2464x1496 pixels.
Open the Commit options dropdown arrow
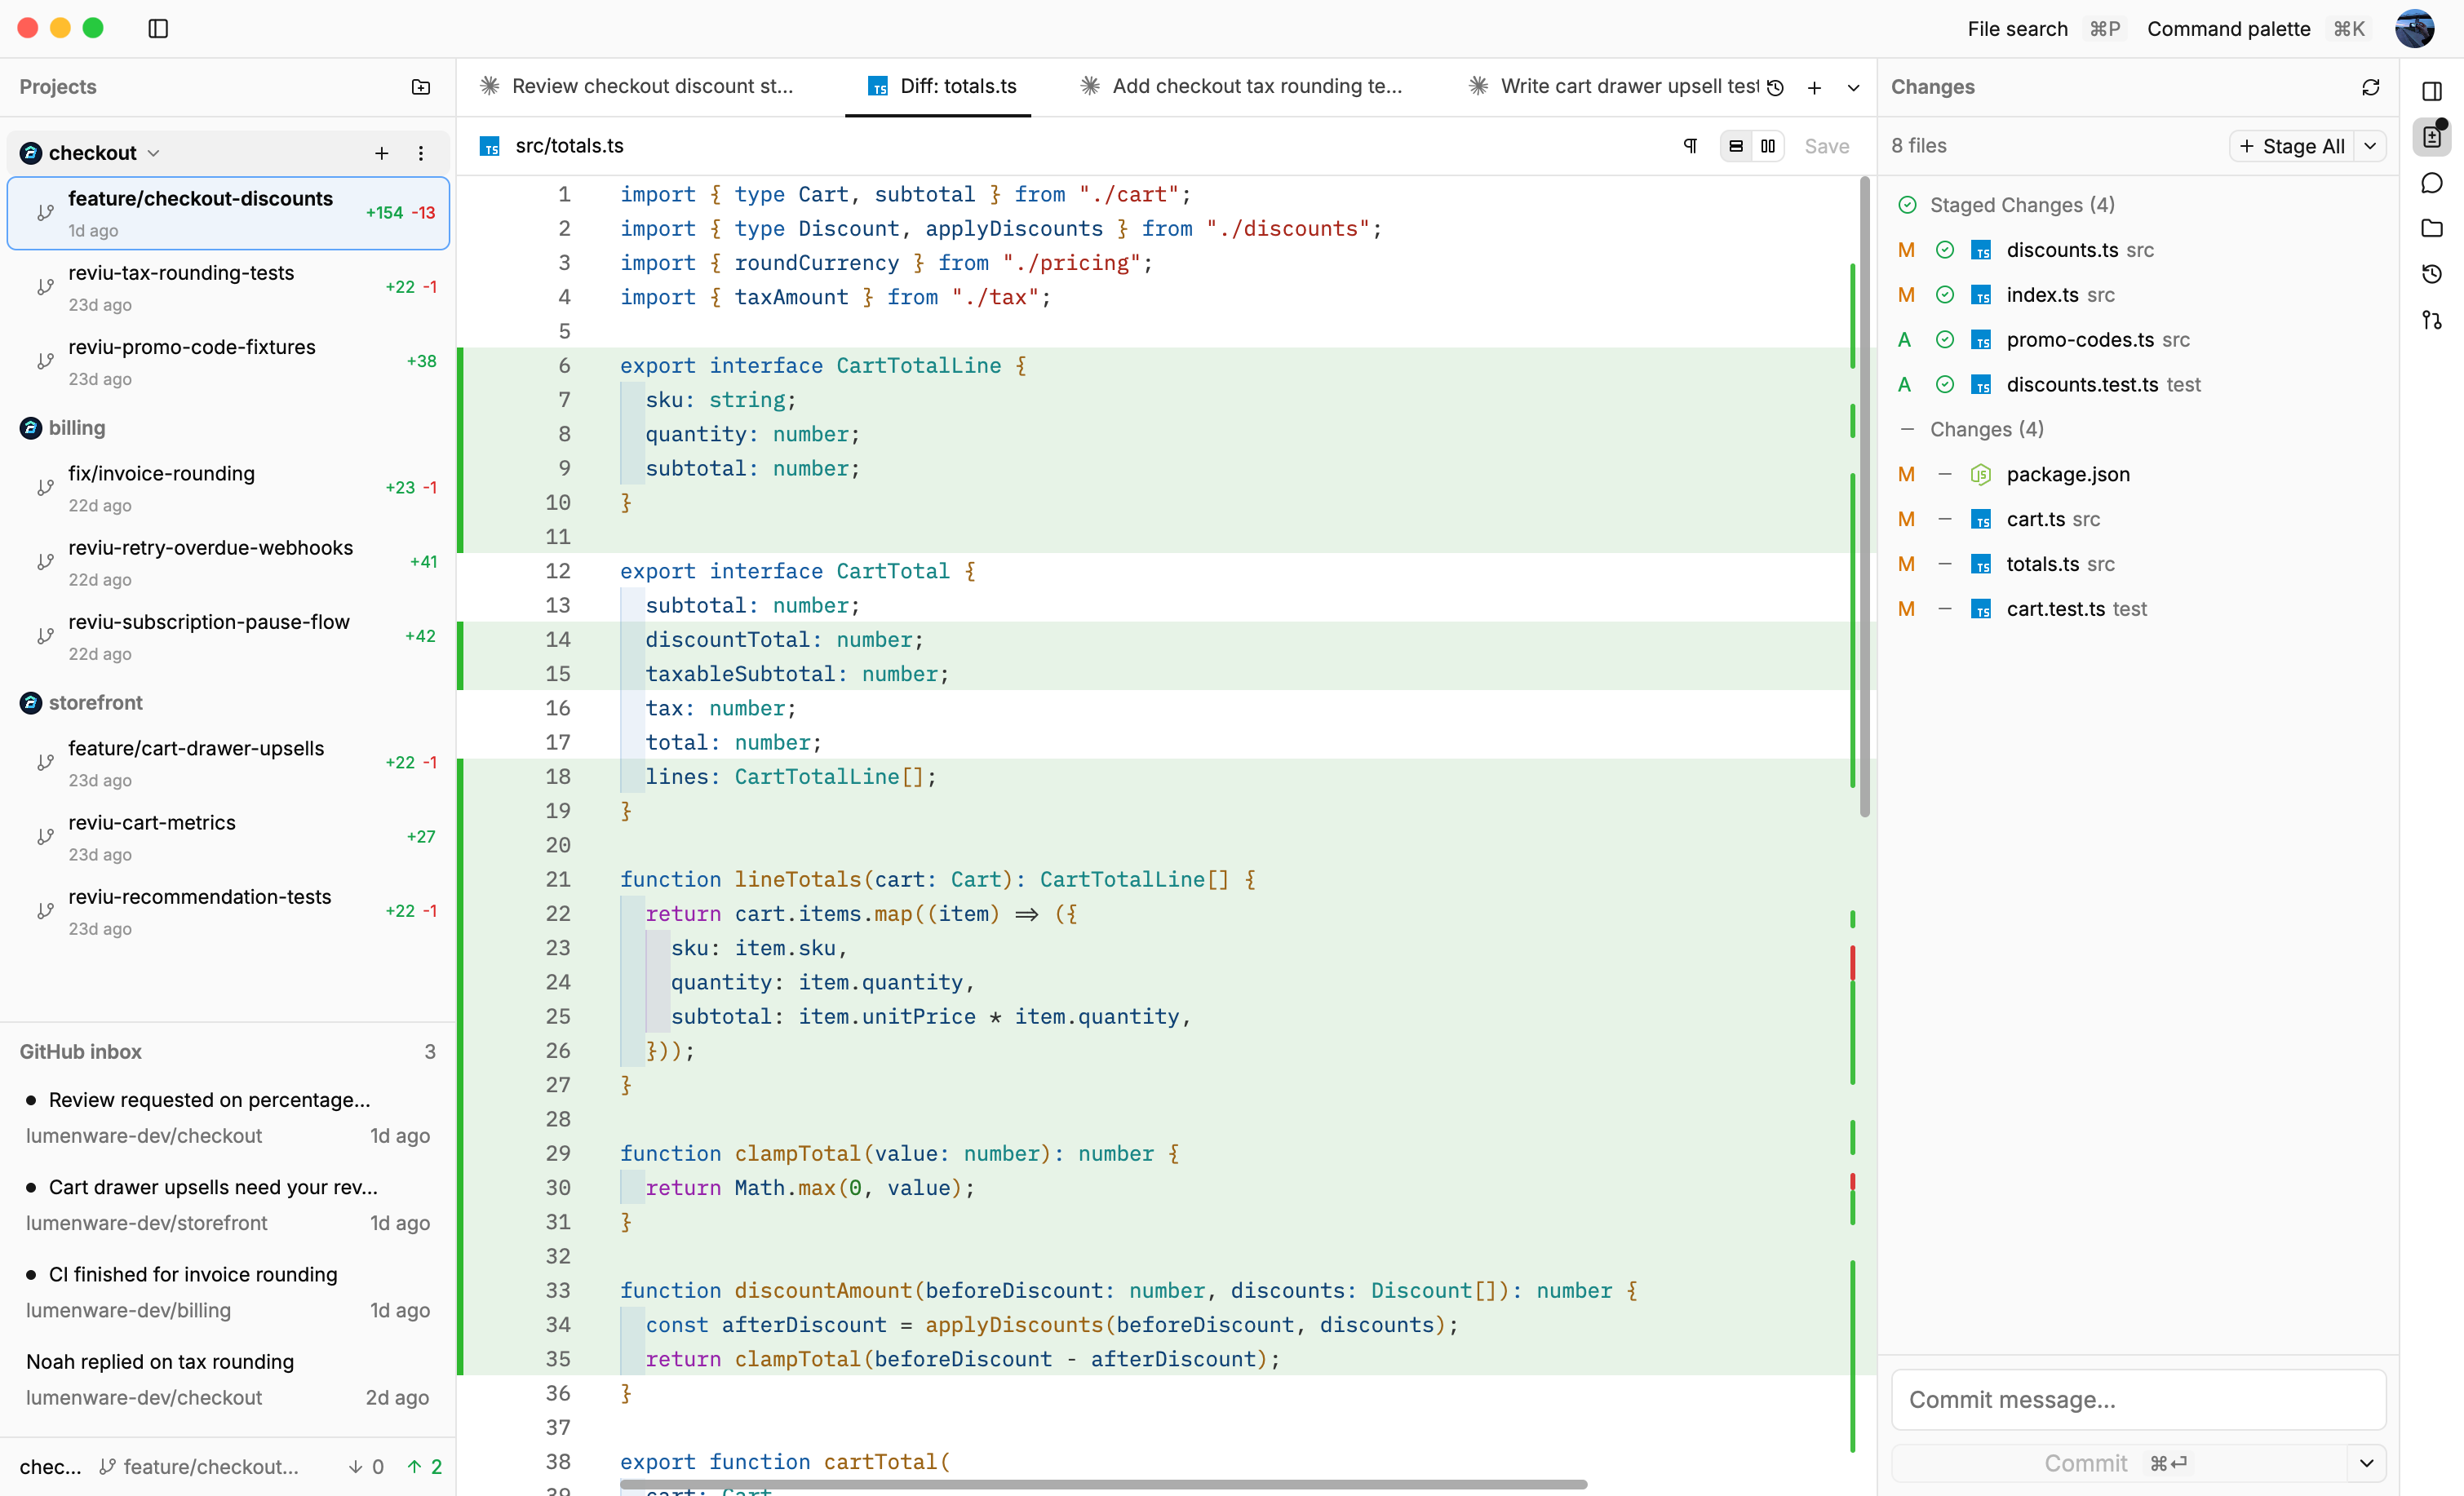point(2366,1463)
